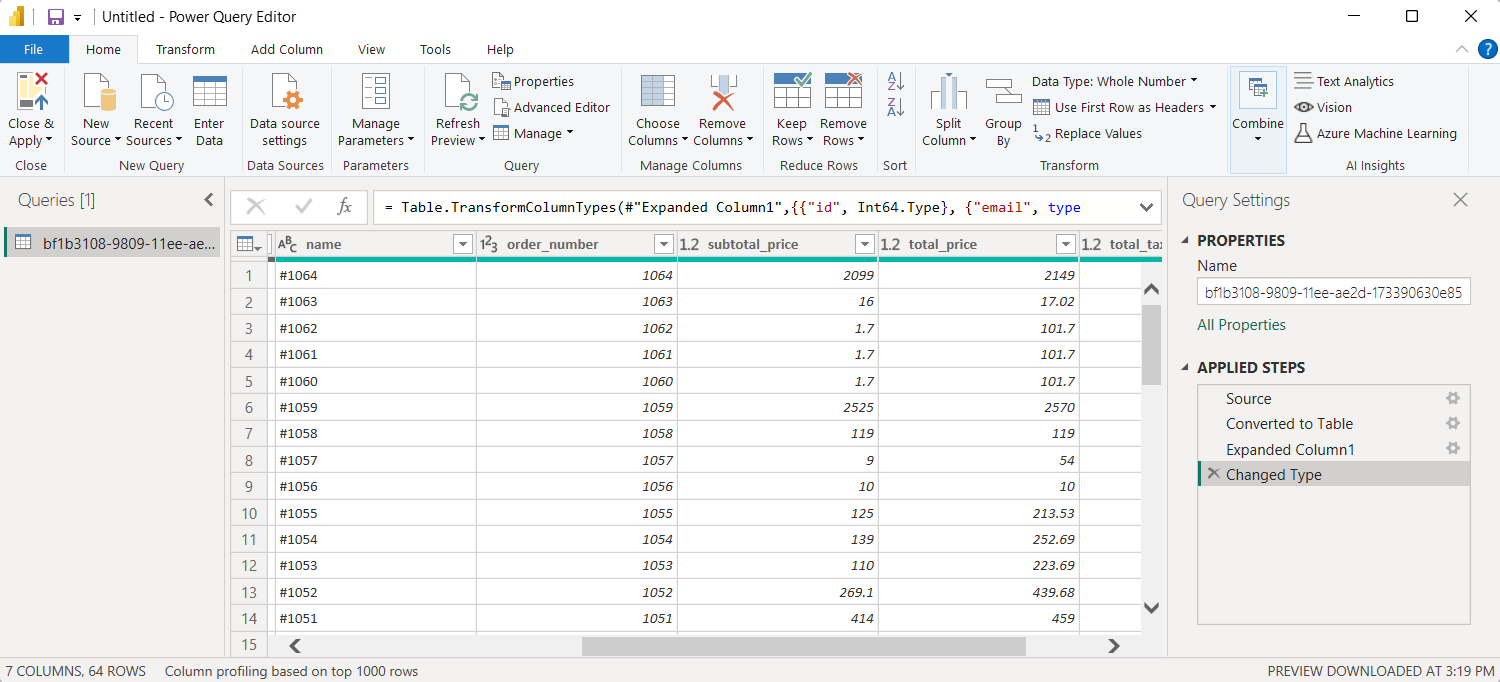Open the Use First Row as Headers dropdown

tap(1124, 107)
